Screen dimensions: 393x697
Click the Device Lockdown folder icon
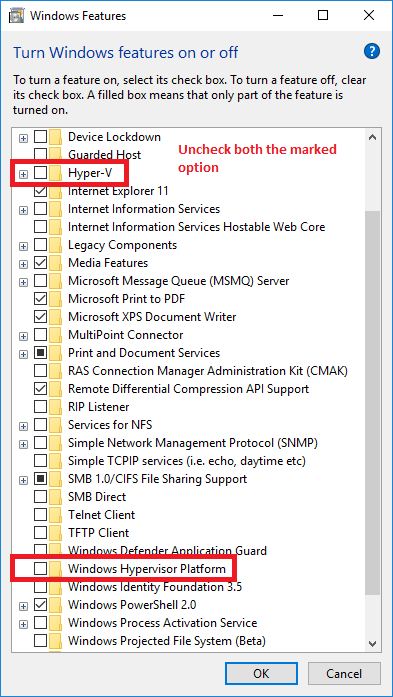(x=56, y=137)
